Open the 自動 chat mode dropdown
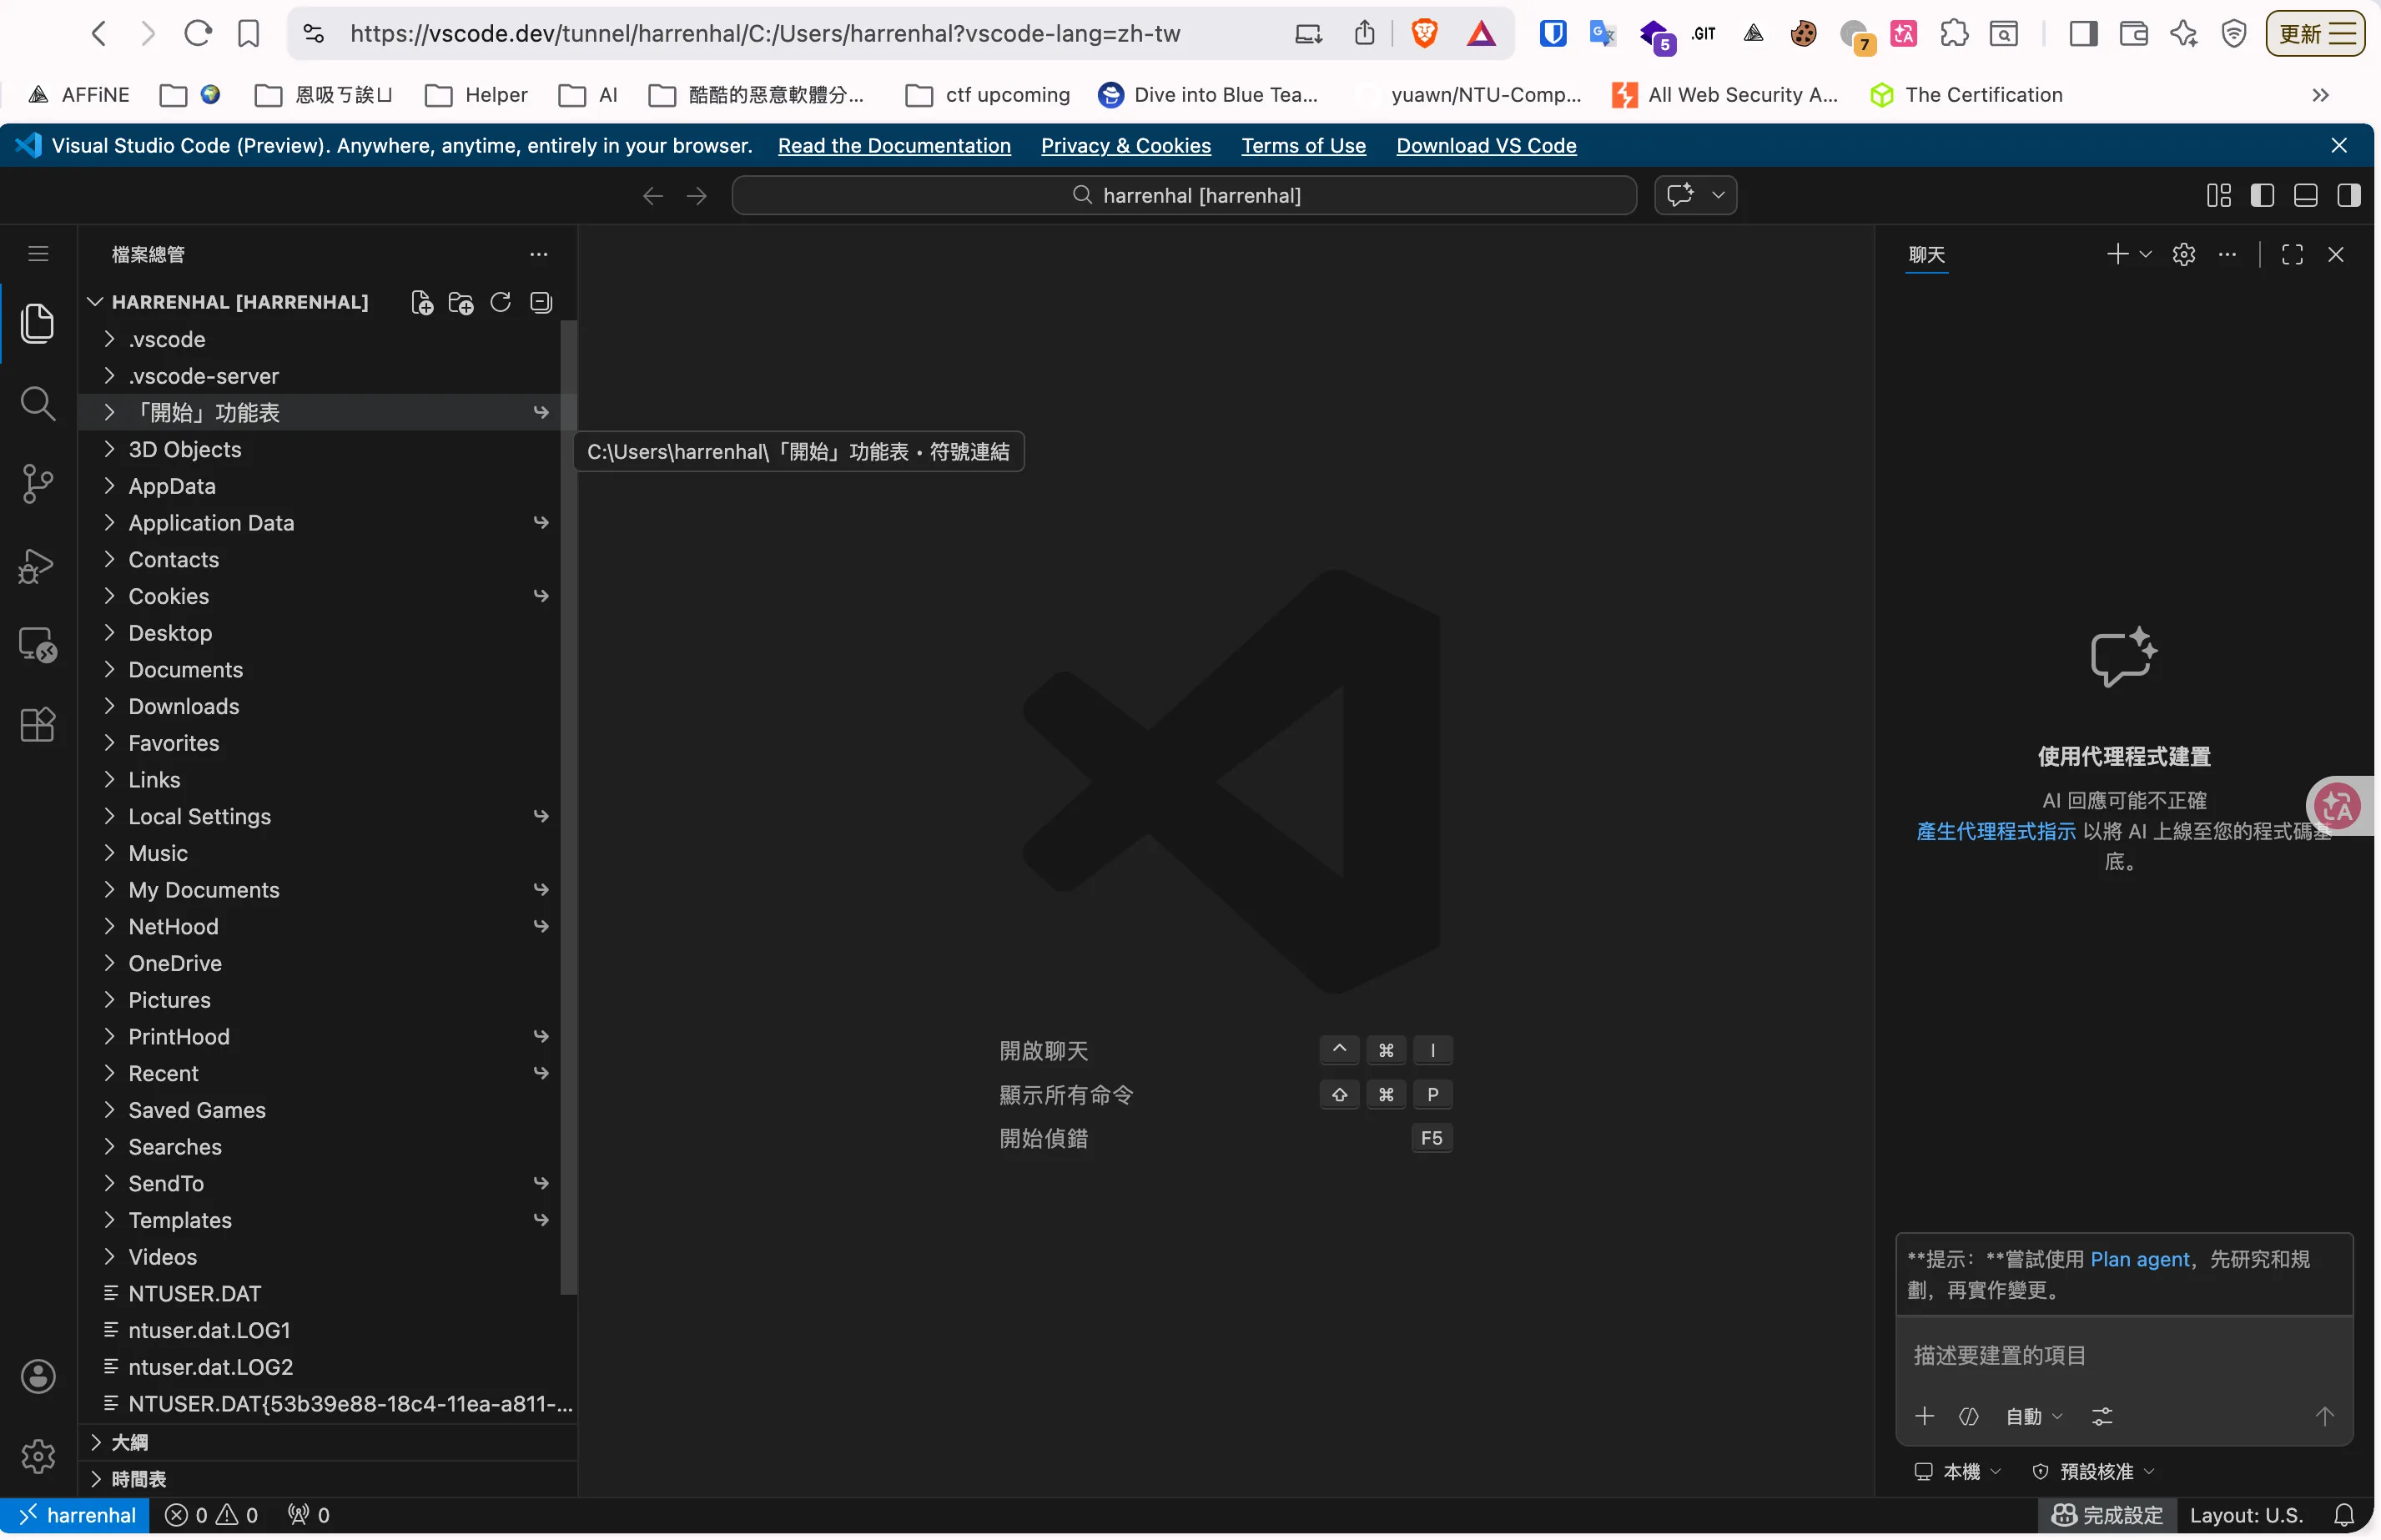Image resolution: width=2381 pixels, height=1540 pixels. pyautogui.click(x=2034, y=1416)
